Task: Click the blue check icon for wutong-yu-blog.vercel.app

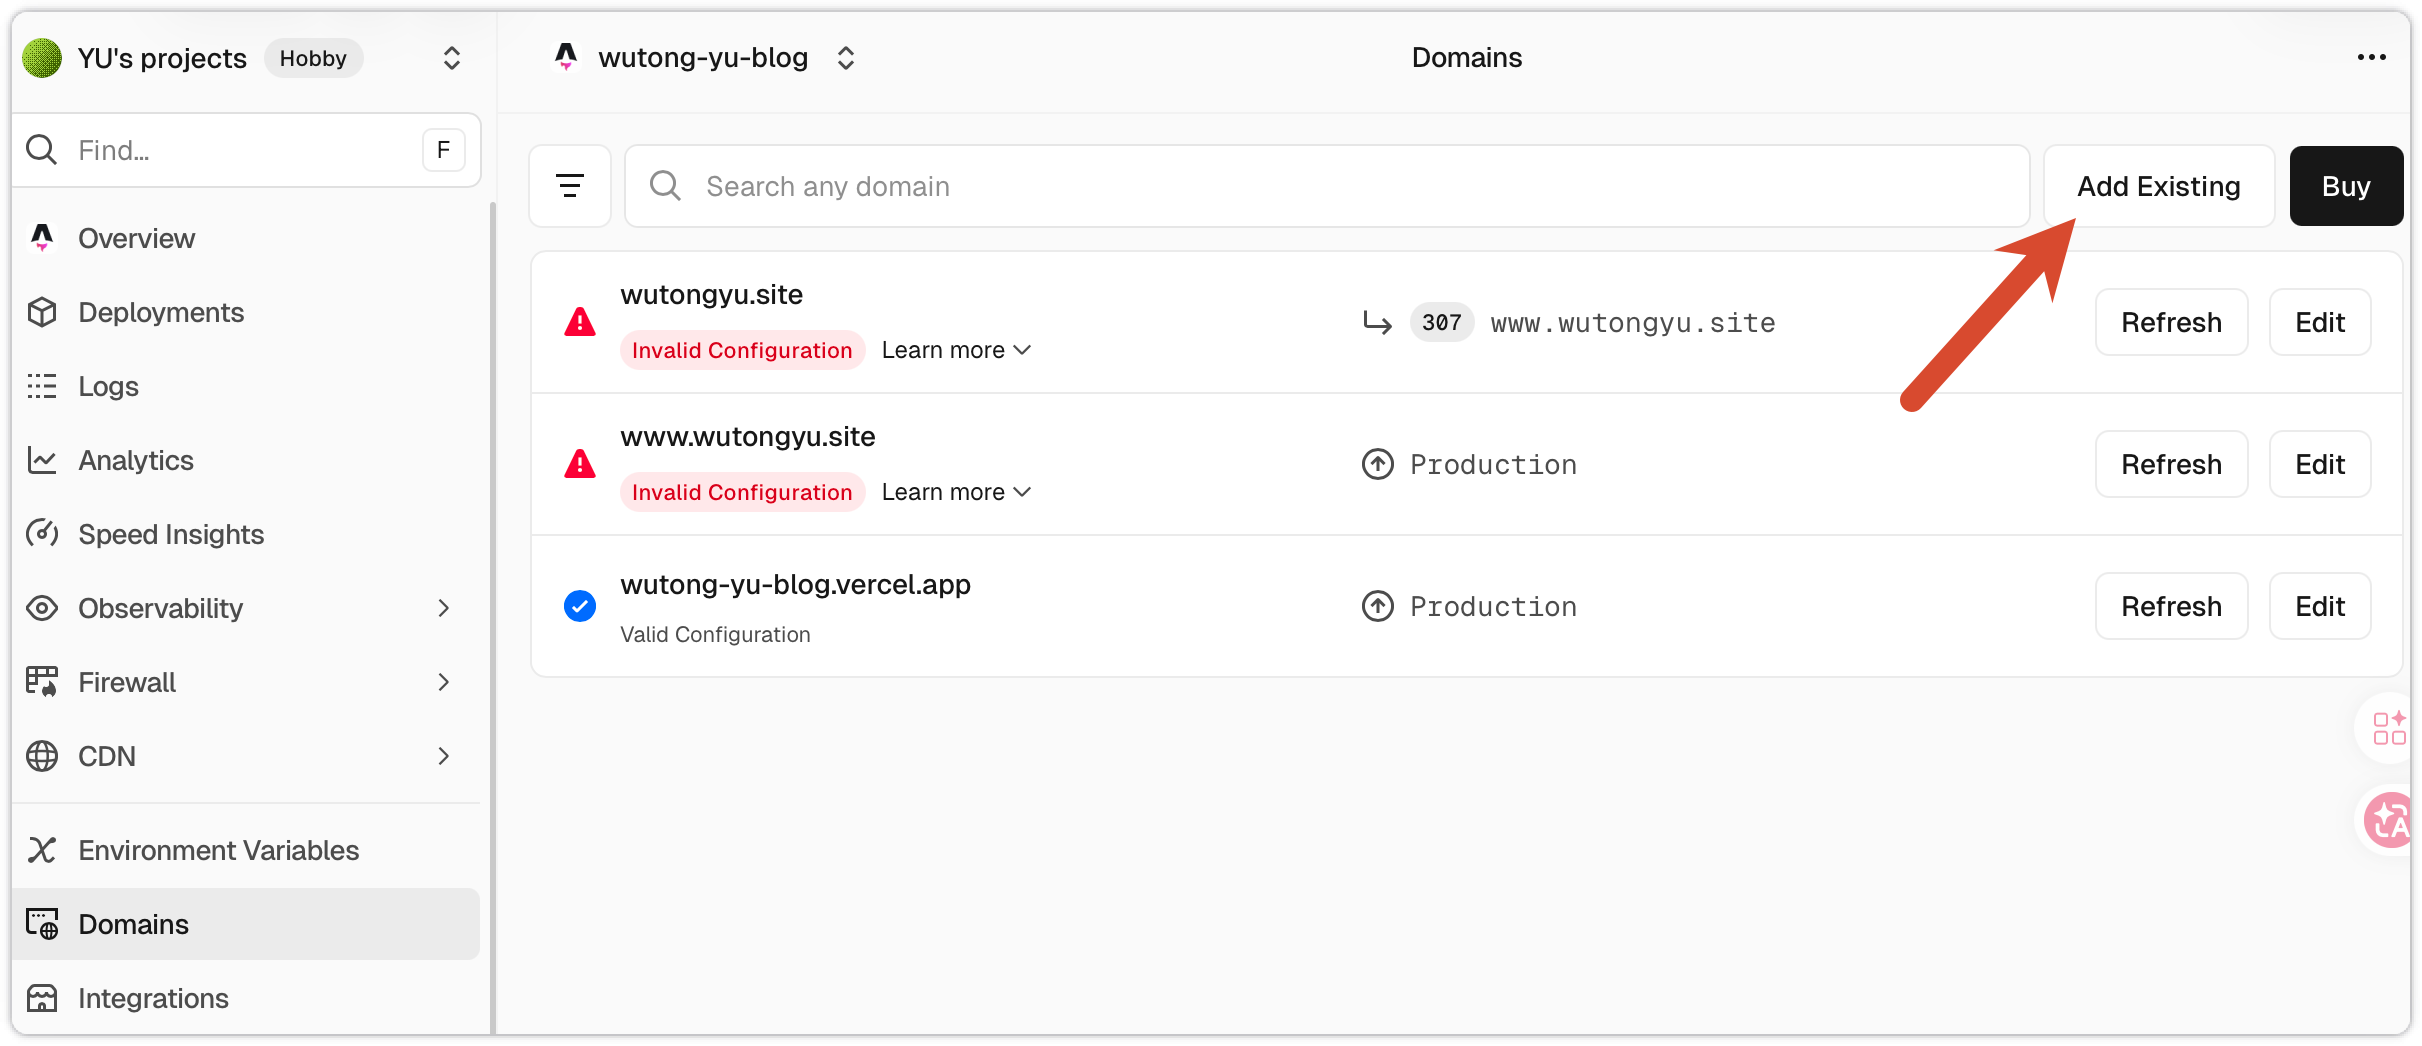Action: point(580,606)
